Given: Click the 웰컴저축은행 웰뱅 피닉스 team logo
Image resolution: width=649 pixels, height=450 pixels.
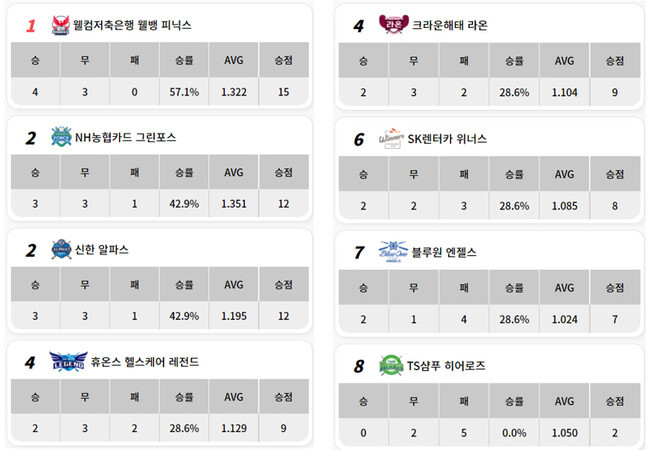Looking at the screenshot, I should coord(60,24).
